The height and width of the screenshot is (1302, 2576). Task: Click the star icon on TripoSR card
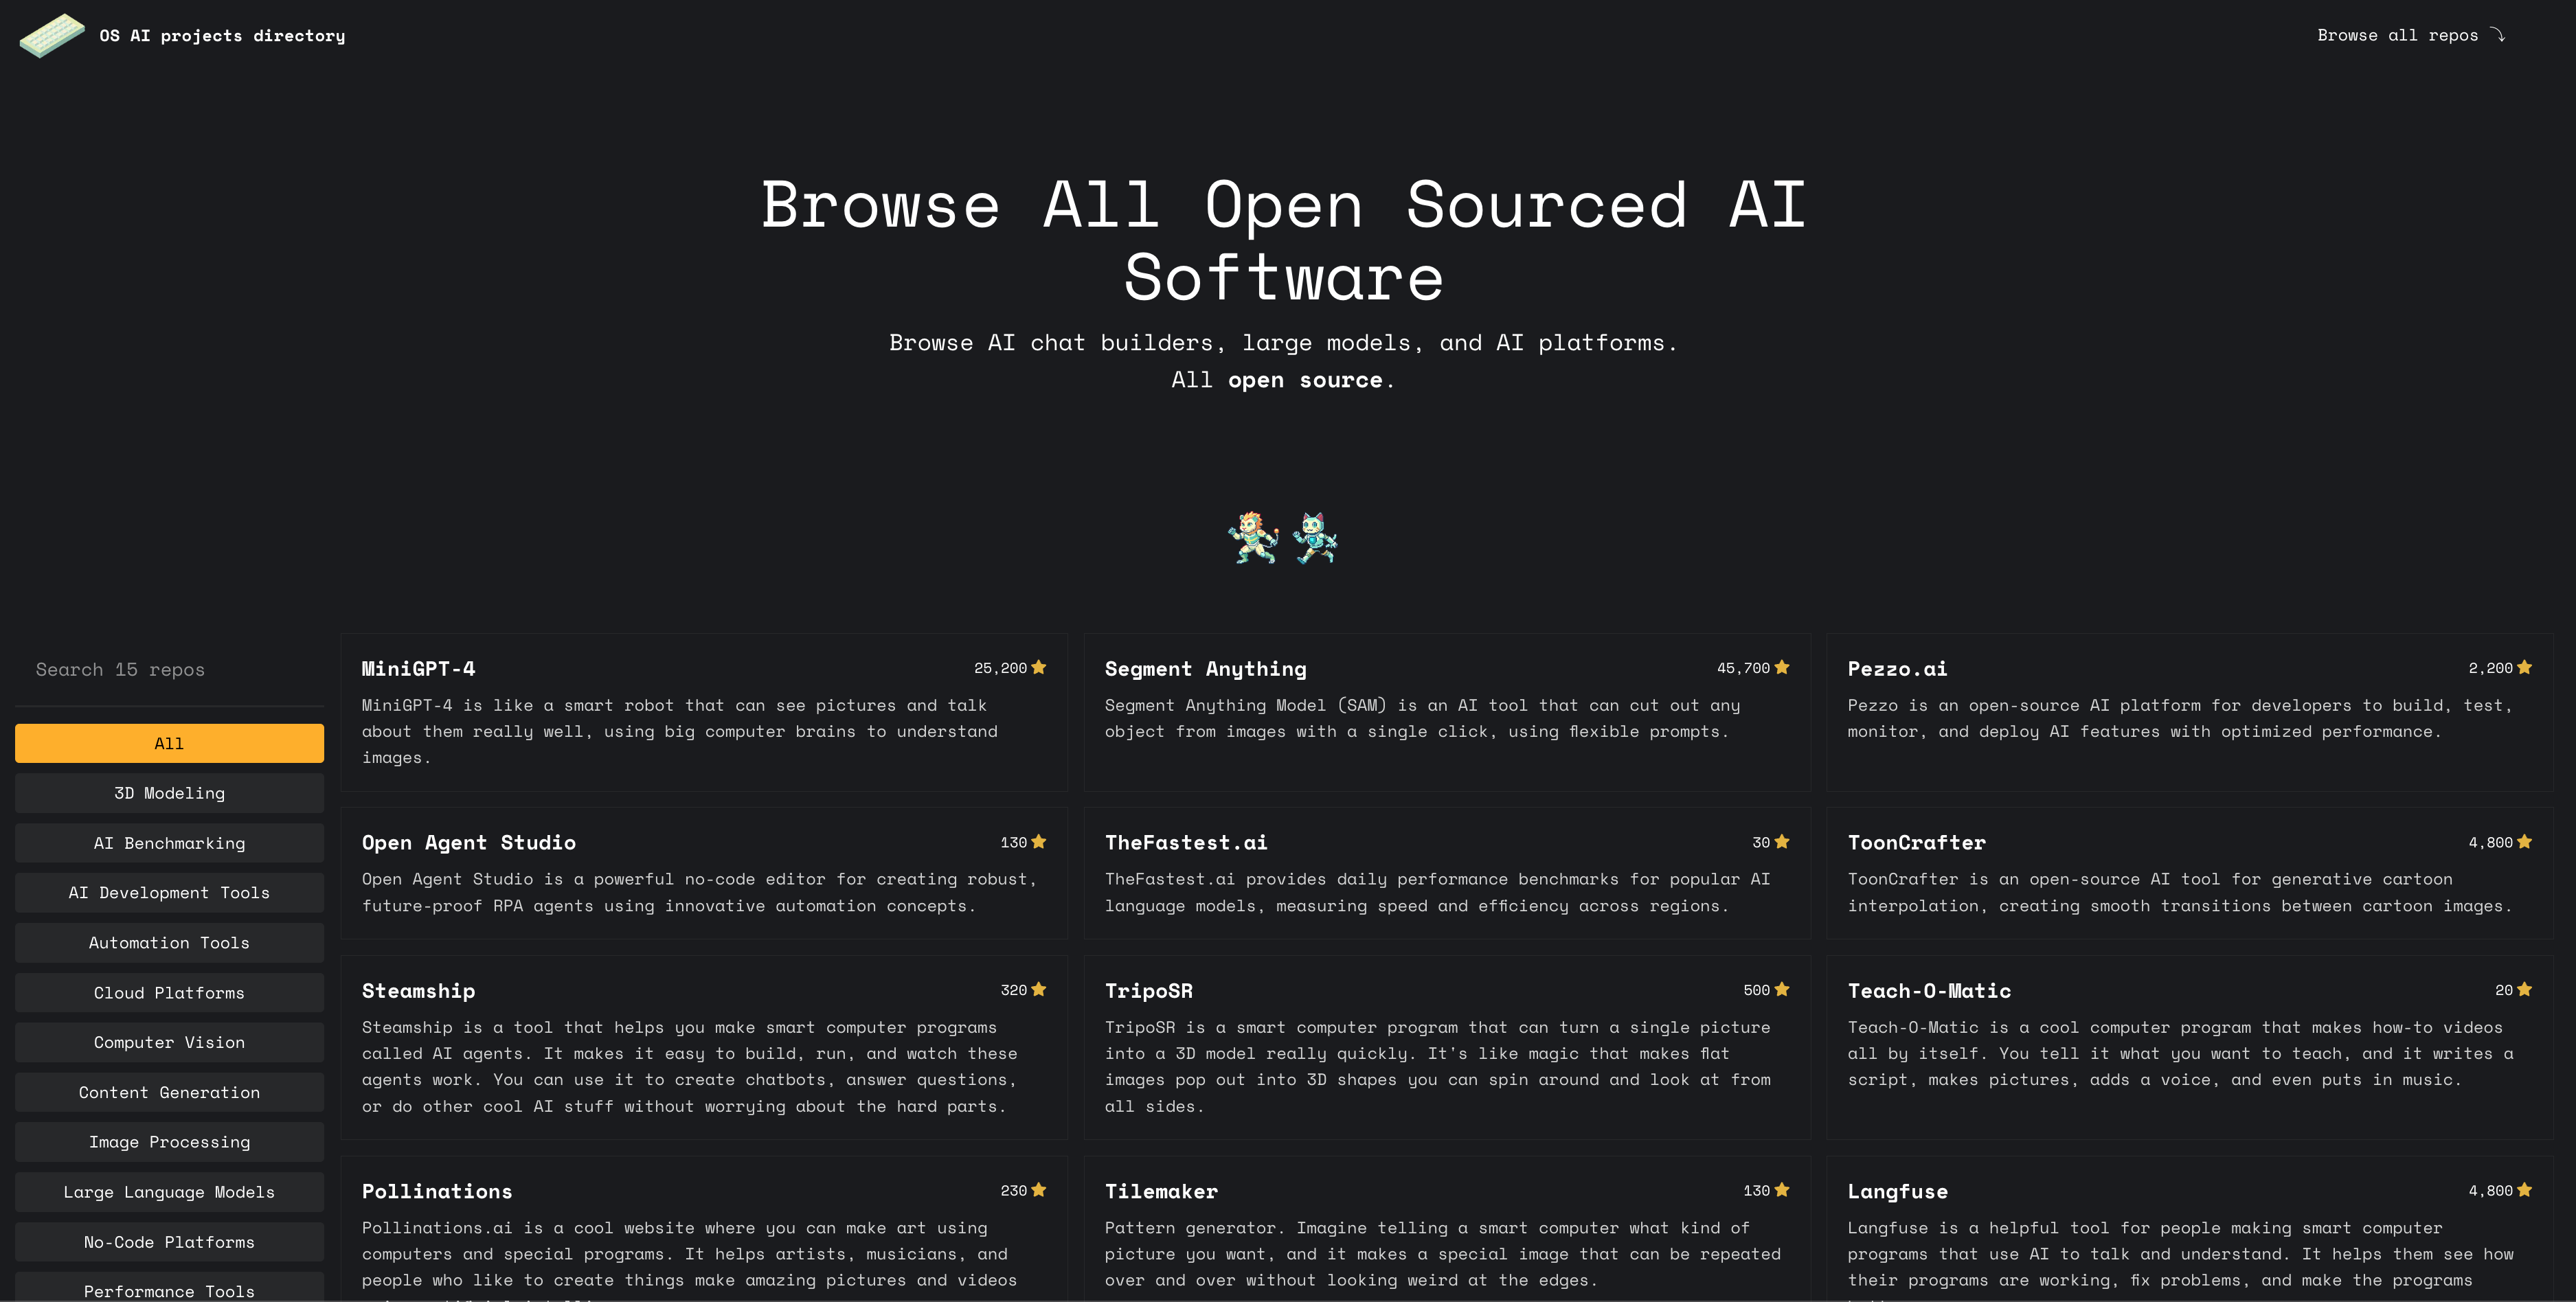pyautogui.click(x=1782, y=989)
